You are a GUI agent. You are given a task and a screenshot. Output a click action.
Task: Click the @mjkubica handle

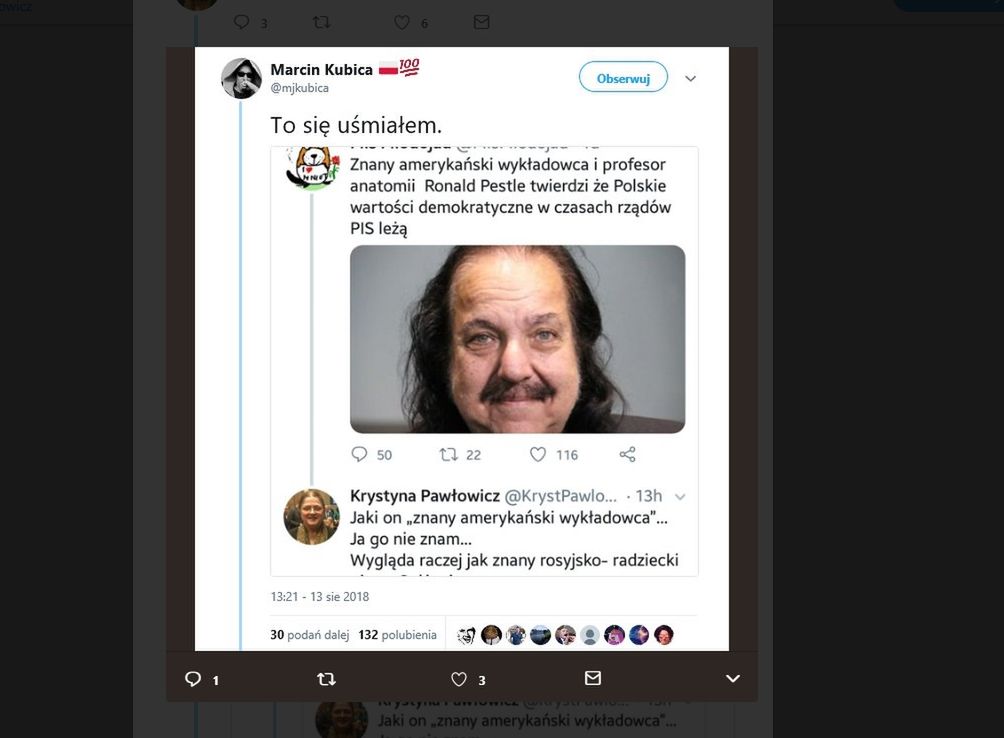pyautogui.click(x=300, y=88)
